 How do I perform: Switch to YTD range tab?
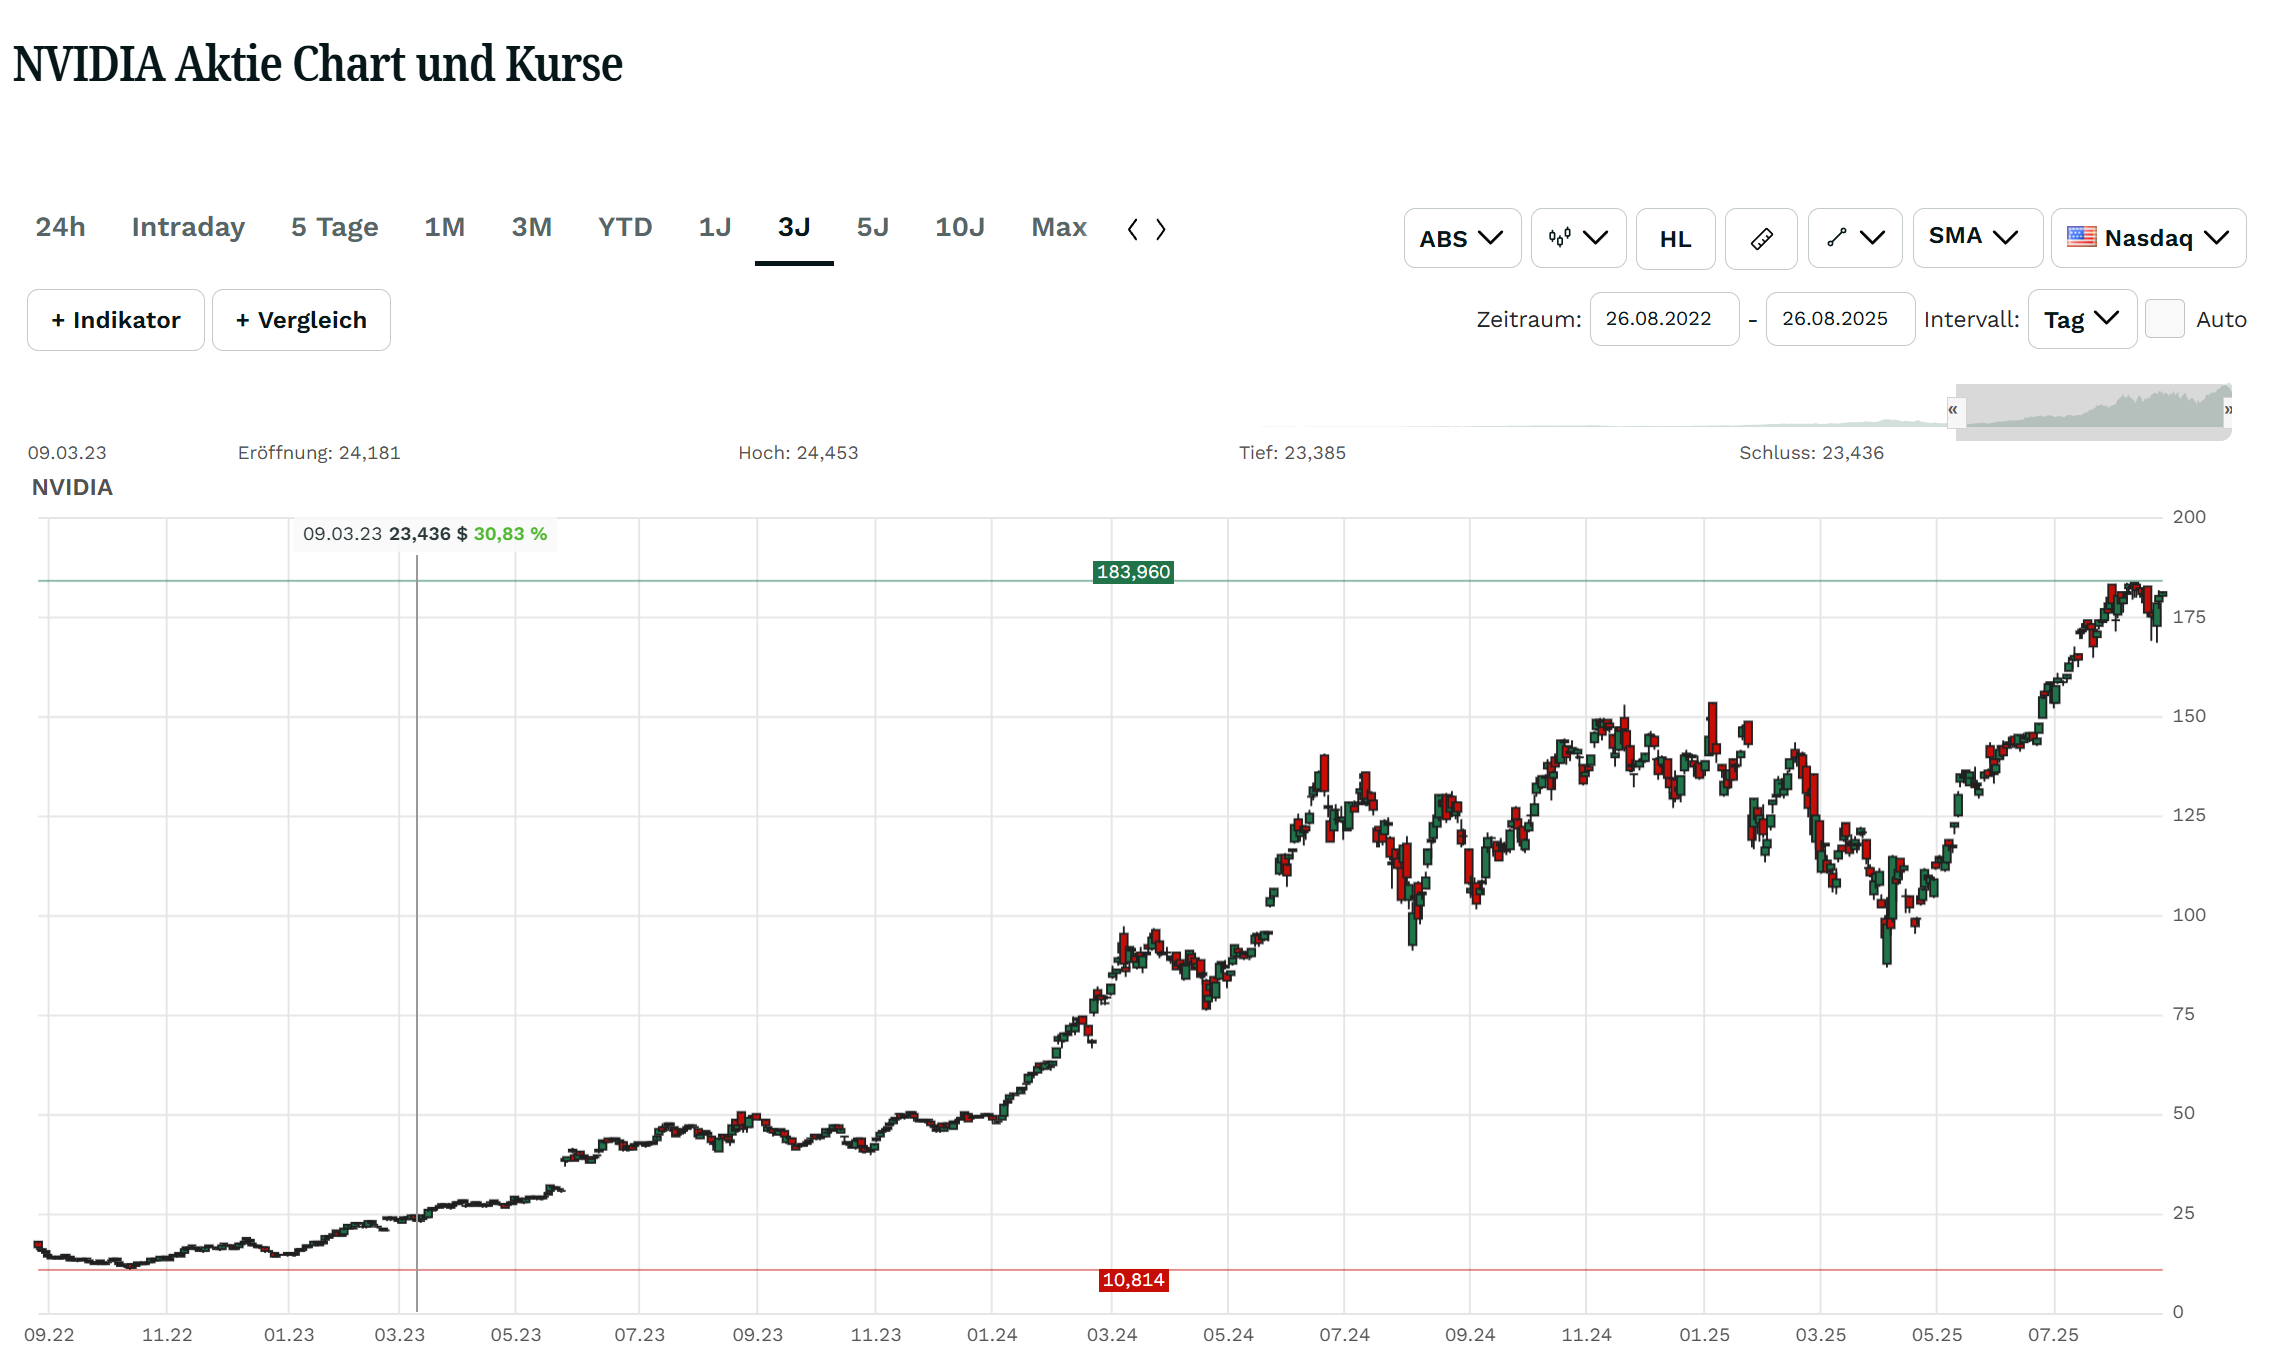click(625, 228)
